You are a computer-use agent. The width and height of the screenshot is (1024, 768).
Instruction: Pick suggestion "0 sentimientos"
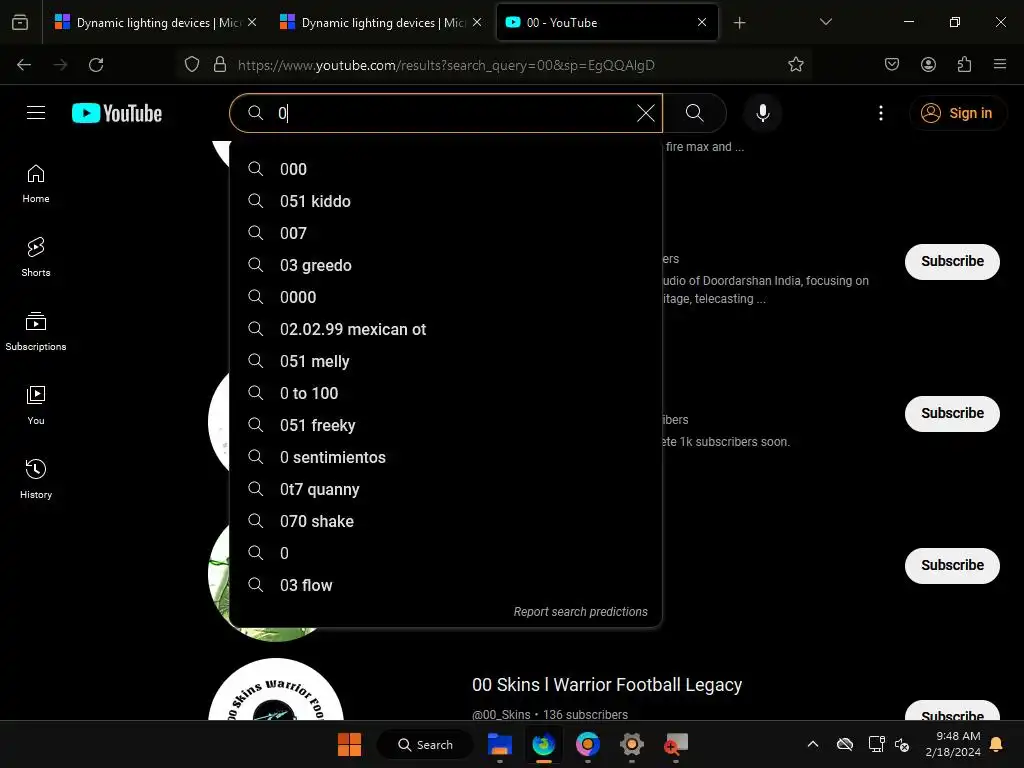coord(446,457)
